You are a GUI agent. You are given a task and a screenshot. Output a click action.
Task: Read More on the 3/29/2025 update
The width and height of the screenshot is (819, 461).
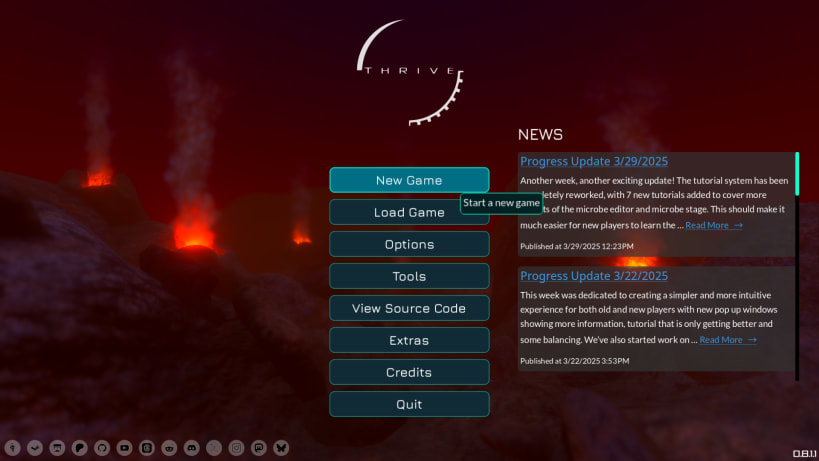[714, 225]
